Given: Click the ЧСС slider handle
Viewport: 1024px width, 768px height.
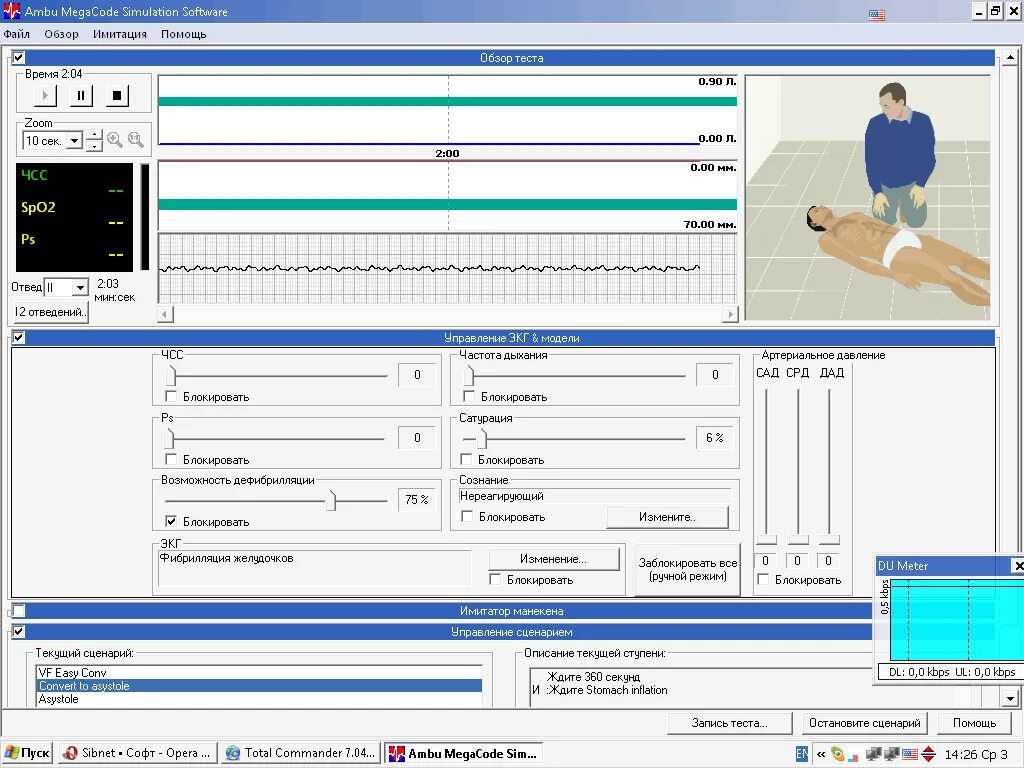Looking at the screenshot, I should [171, 376].
